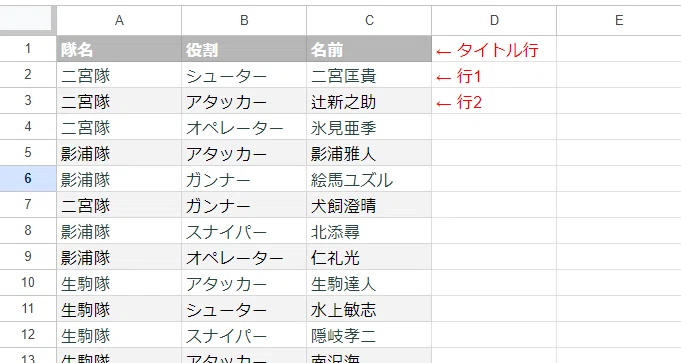Click スナイパー cell in row 8

(244, 231)
